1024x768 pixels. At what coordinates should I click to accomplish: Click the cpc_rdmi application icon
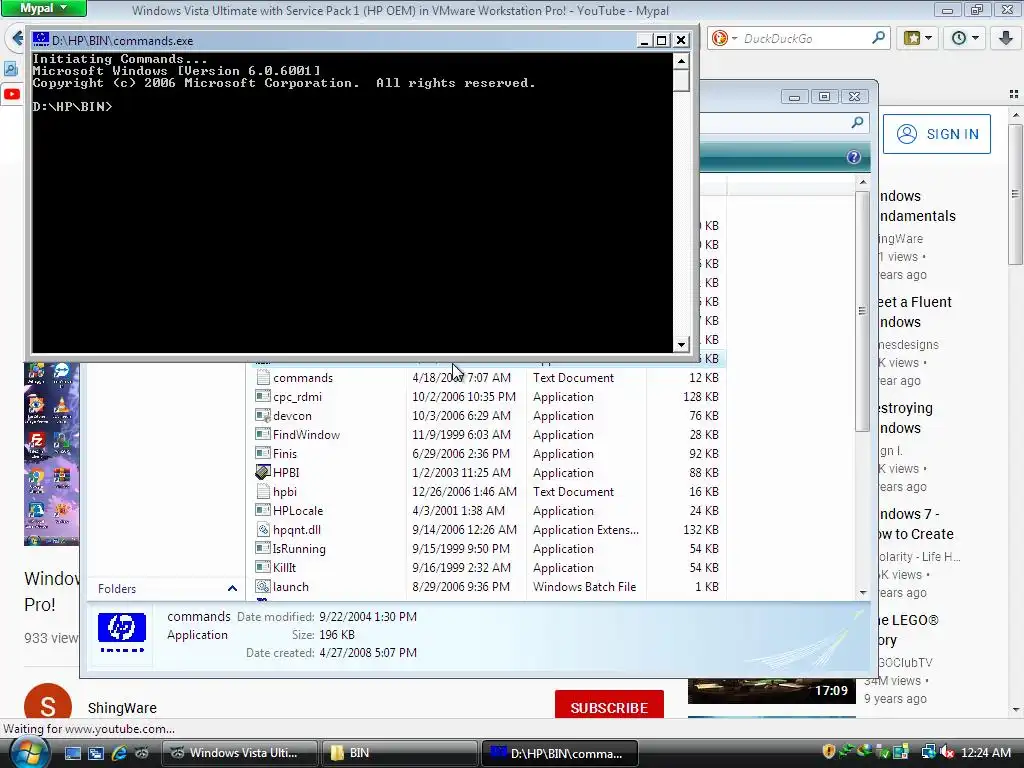click(263, 396)
